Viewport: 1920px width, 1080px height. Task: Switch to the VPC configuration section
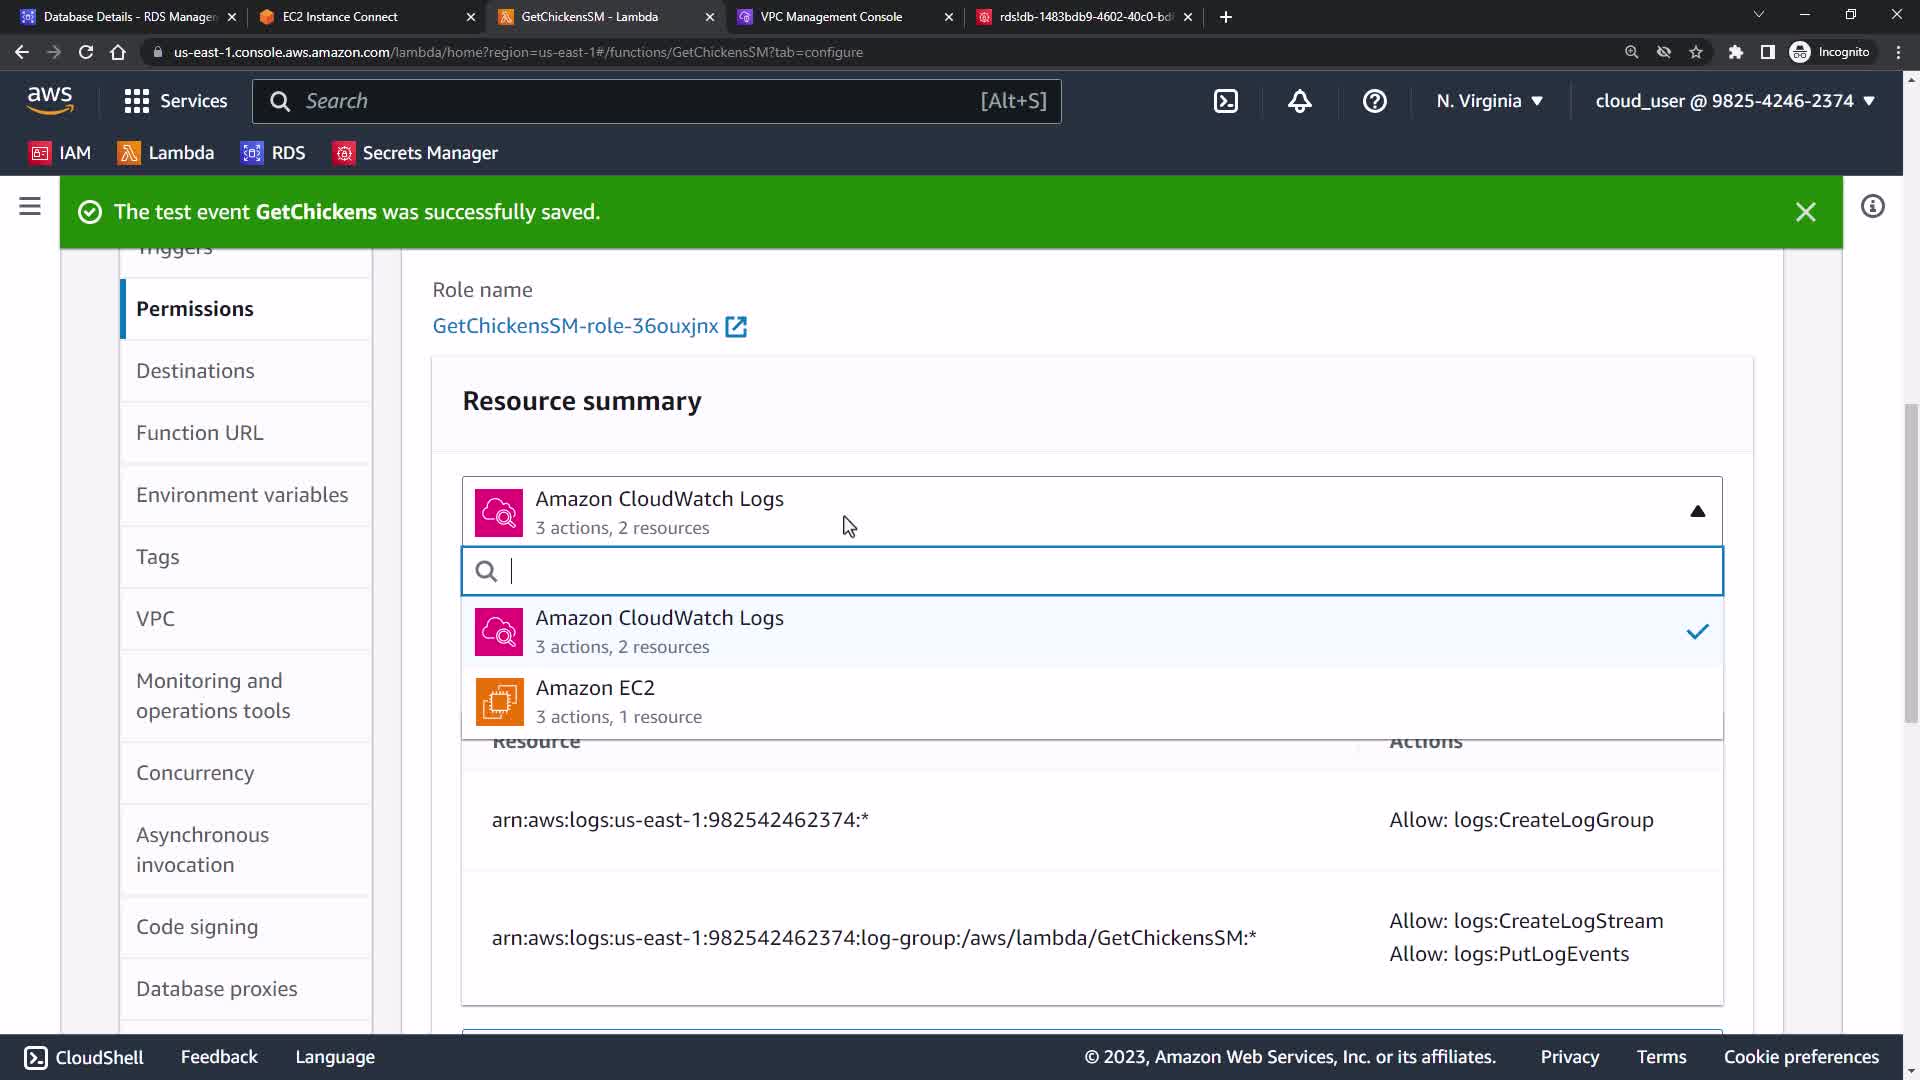pos(155,619)
